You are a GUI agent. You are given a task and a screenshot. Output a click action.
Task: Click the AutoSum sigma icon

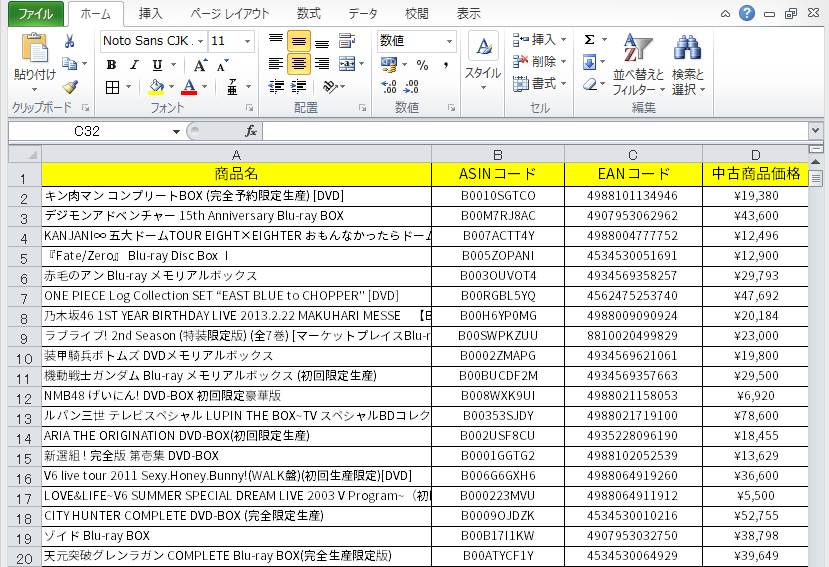pos(590,40)
